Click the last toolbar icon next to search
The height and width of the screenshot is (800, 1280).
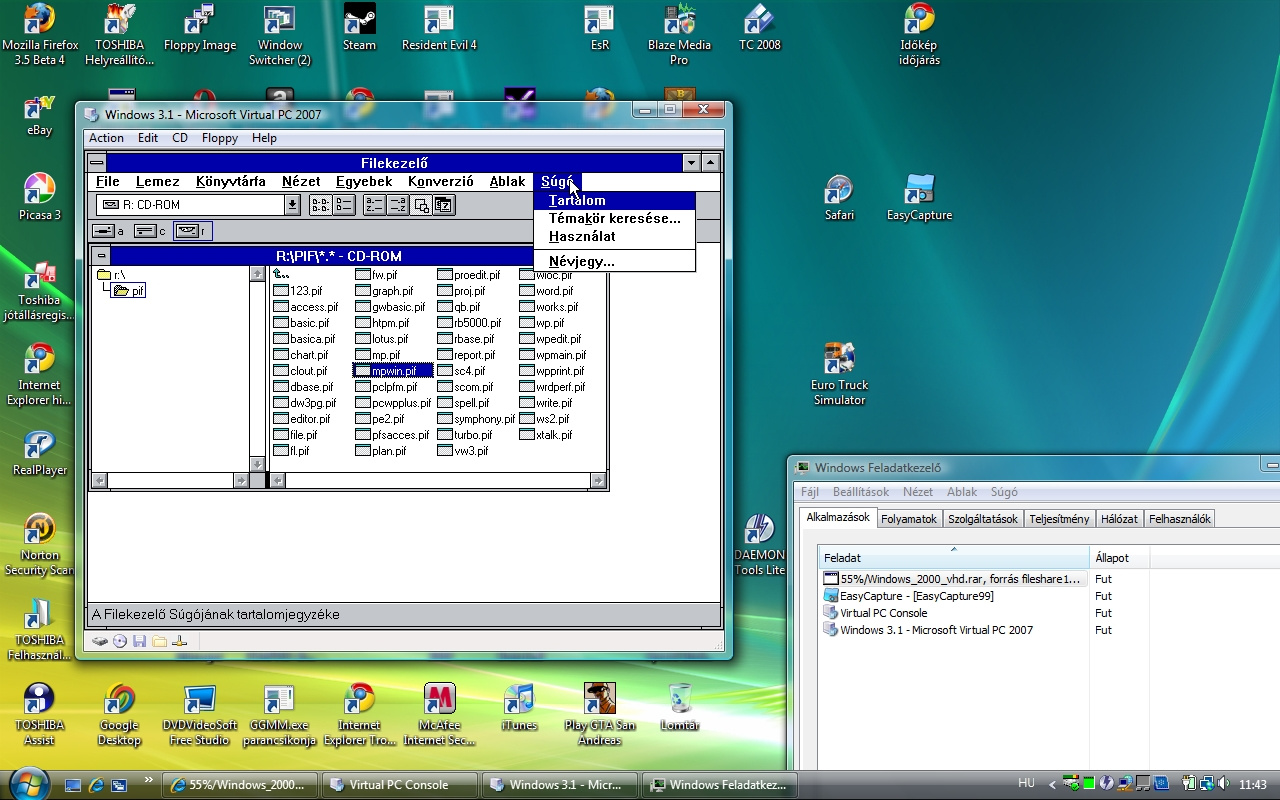(444, 205)
